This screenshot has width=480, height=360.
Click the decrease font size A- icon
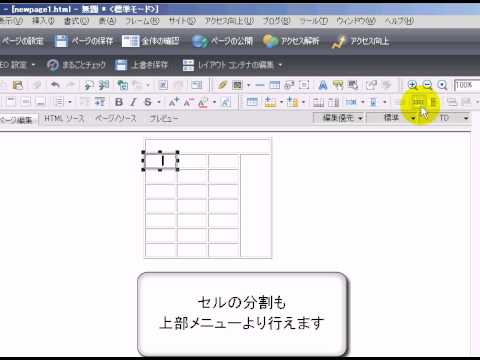coord(188,102)
